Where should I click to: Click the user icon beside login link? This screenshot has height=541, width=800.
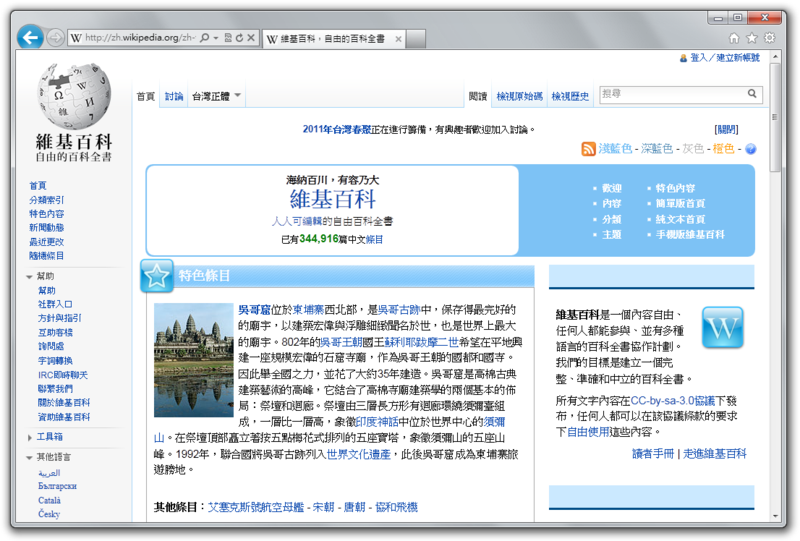point(683,58)
